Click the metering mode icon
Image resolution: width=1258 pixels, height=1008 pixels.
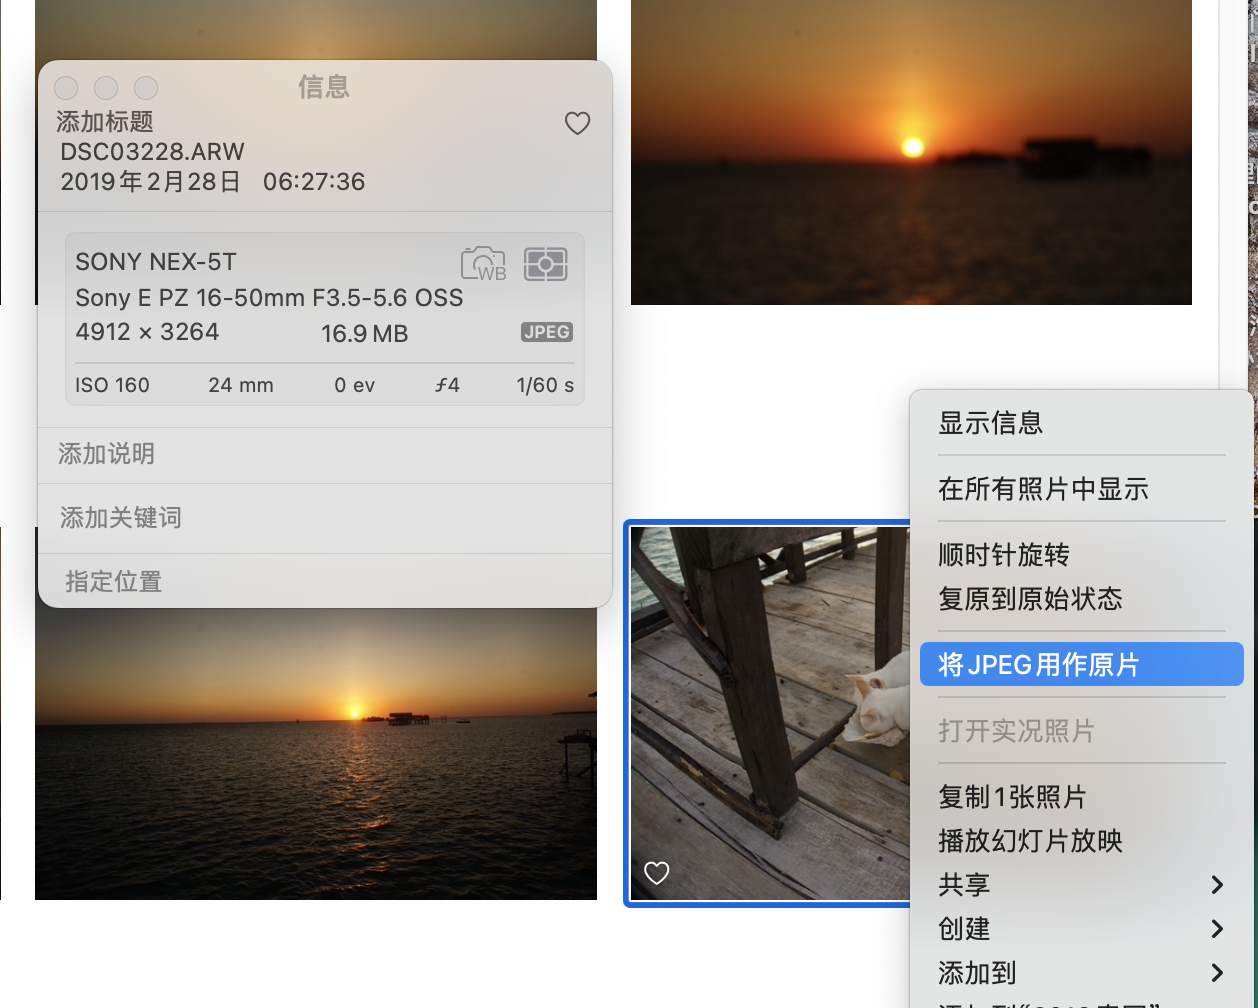(545, 264)
